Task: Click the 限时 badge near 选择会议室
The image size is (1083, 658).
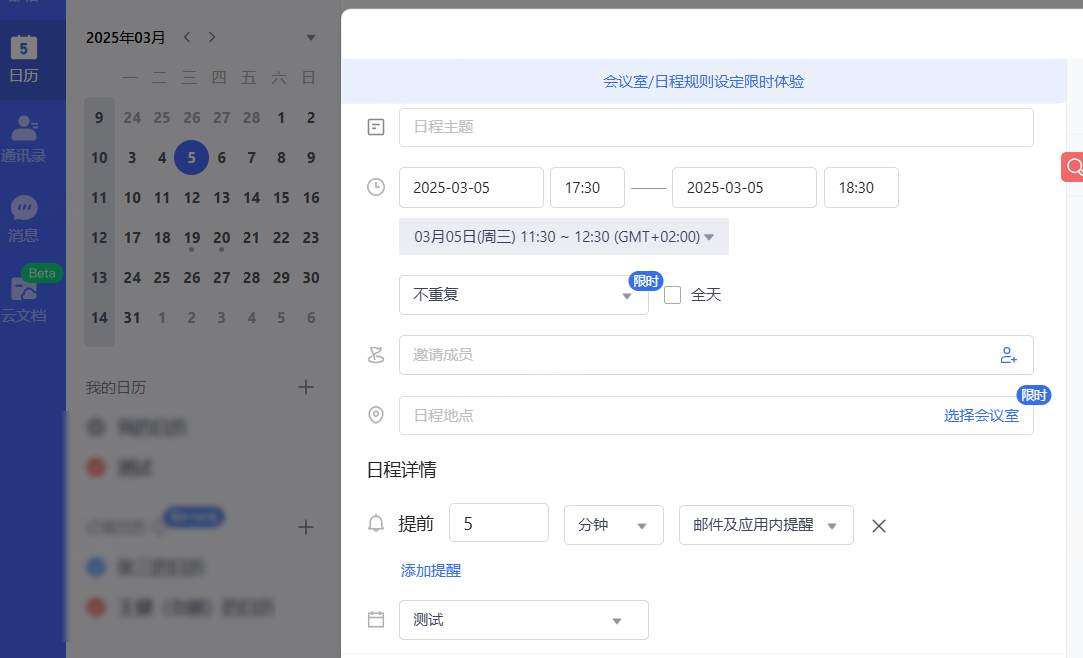Action: pos(1034,395)
